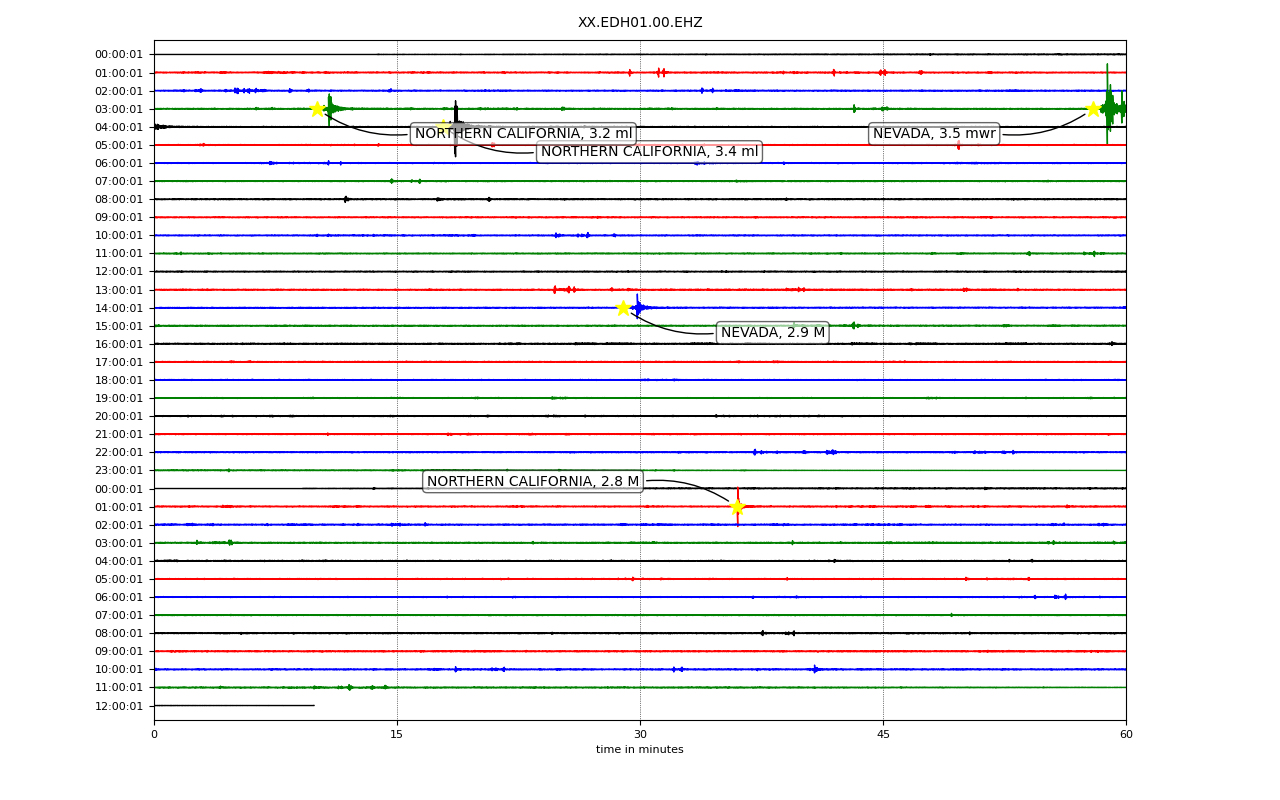Select the NEVADA, 3.5 mwr annotation label

(x=934, y=134)
